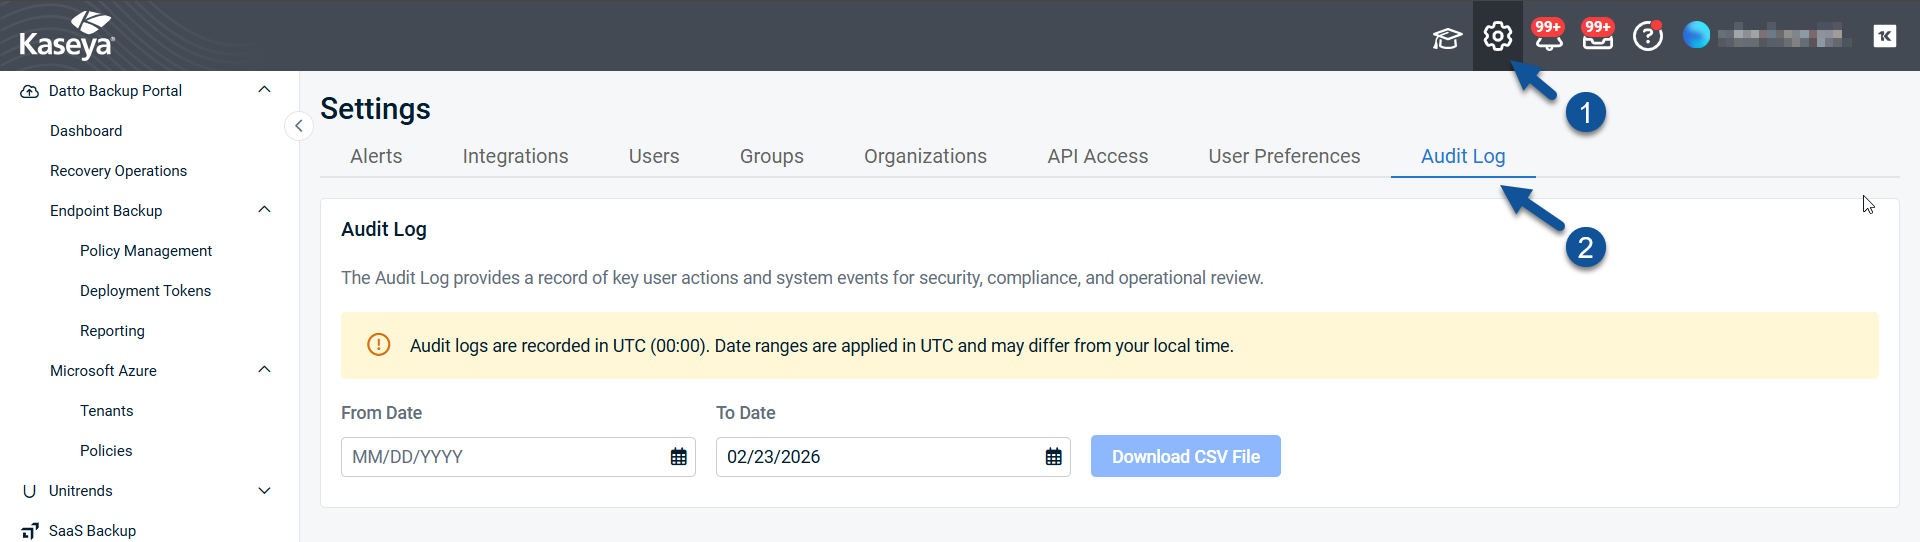Select the Microsoft Azure label
Viewport: 1920px width, 542px height.
pyautogui.click(x=103, y=371)
